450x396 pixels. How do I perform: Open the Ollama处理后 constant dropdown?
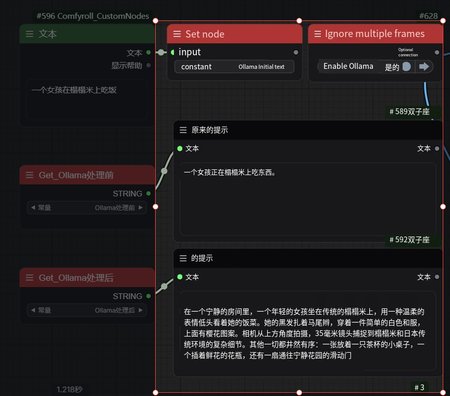[87, 310]
